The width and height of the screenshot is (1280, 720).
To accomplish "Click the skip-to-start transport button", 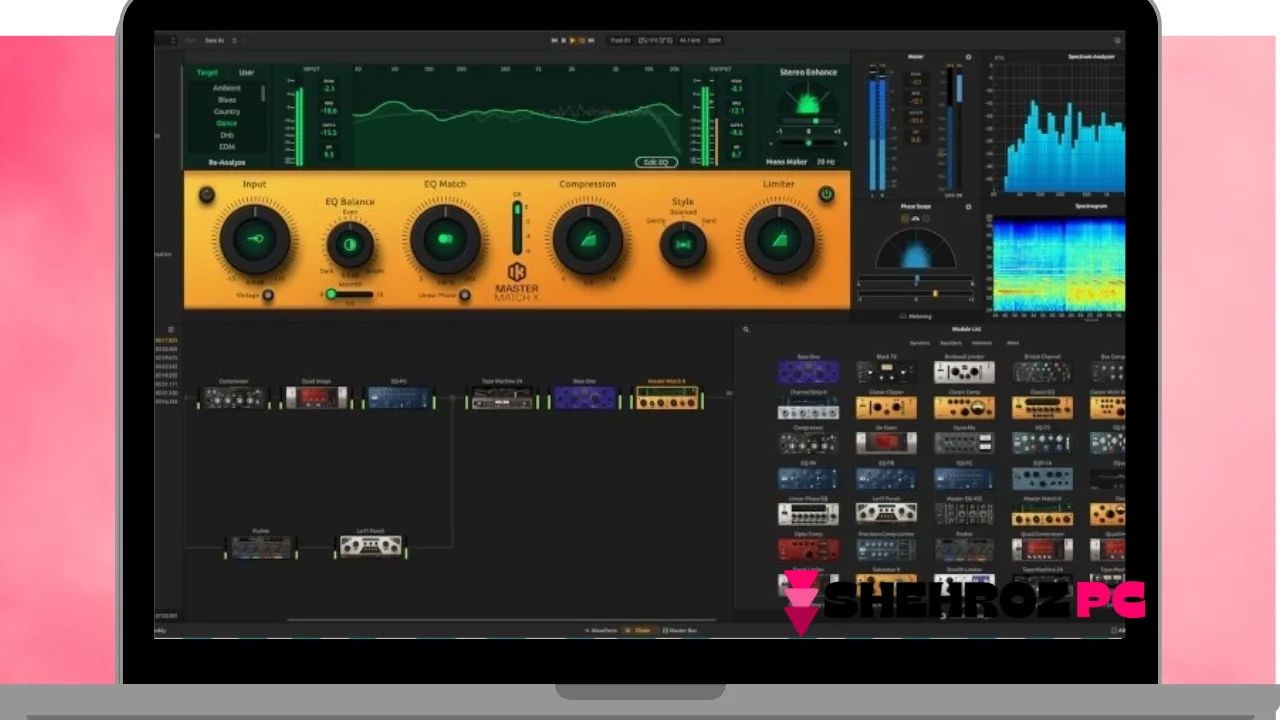I will [554, 40].
